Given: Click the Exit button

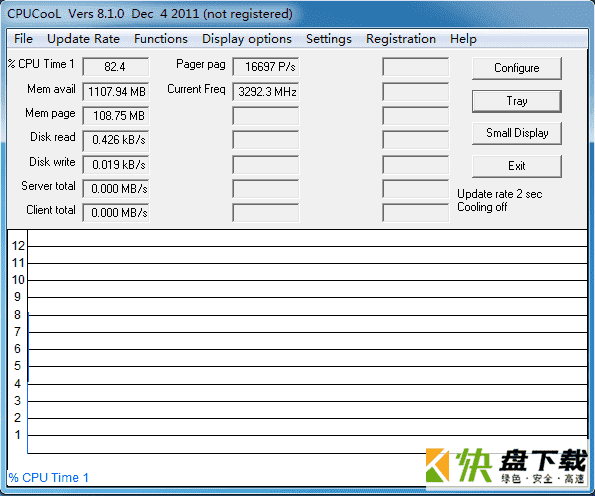Looking at the screenshot, I should click(516, 166).
